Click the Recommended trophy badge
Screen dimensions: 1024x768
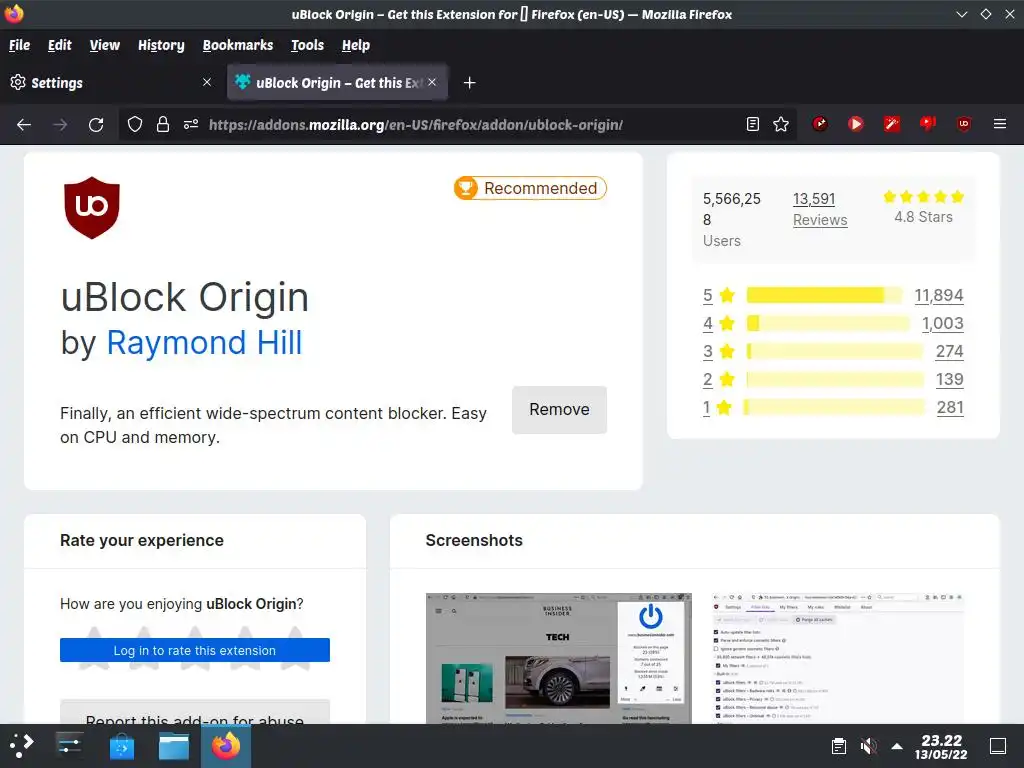coord(530,188)
